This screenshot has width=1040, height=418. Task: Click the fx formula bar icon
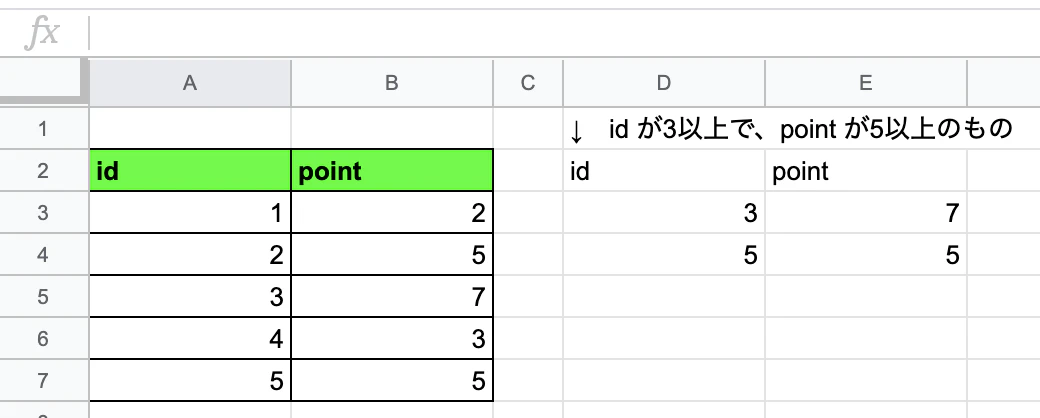click(x=42, y=33)
